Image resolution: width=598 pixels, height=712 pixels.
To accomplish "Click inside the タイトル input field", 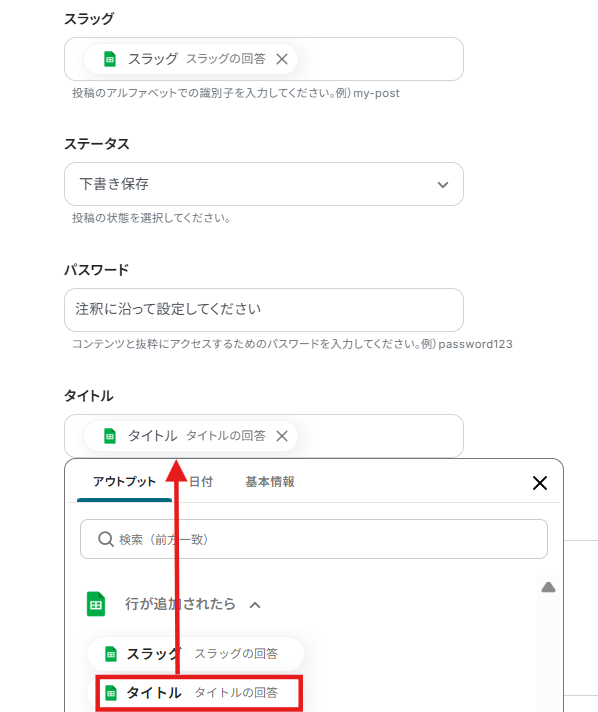I will 264,436.
